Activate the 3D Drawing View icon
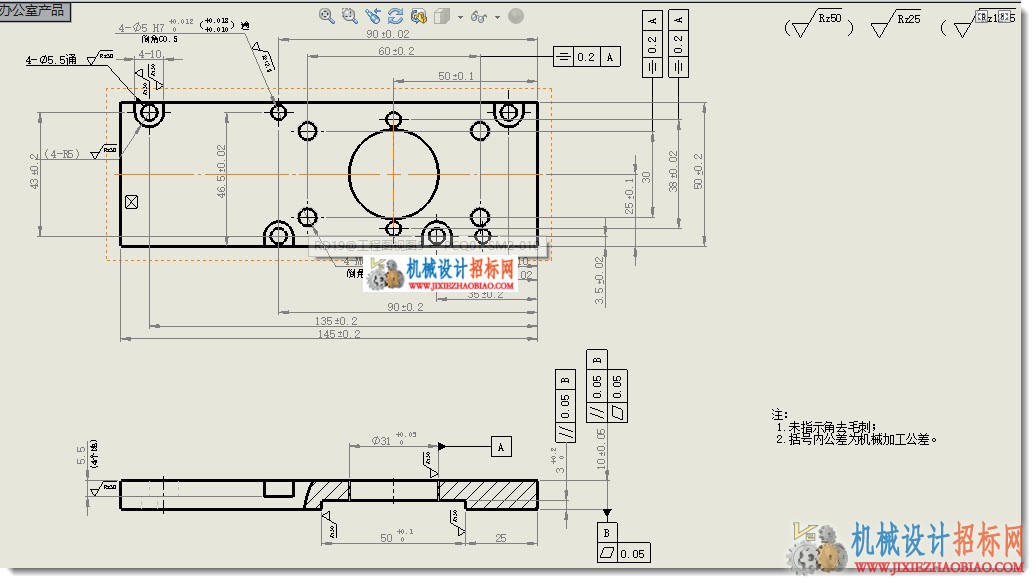This screenshot has width=1036, height=583. 418,16
